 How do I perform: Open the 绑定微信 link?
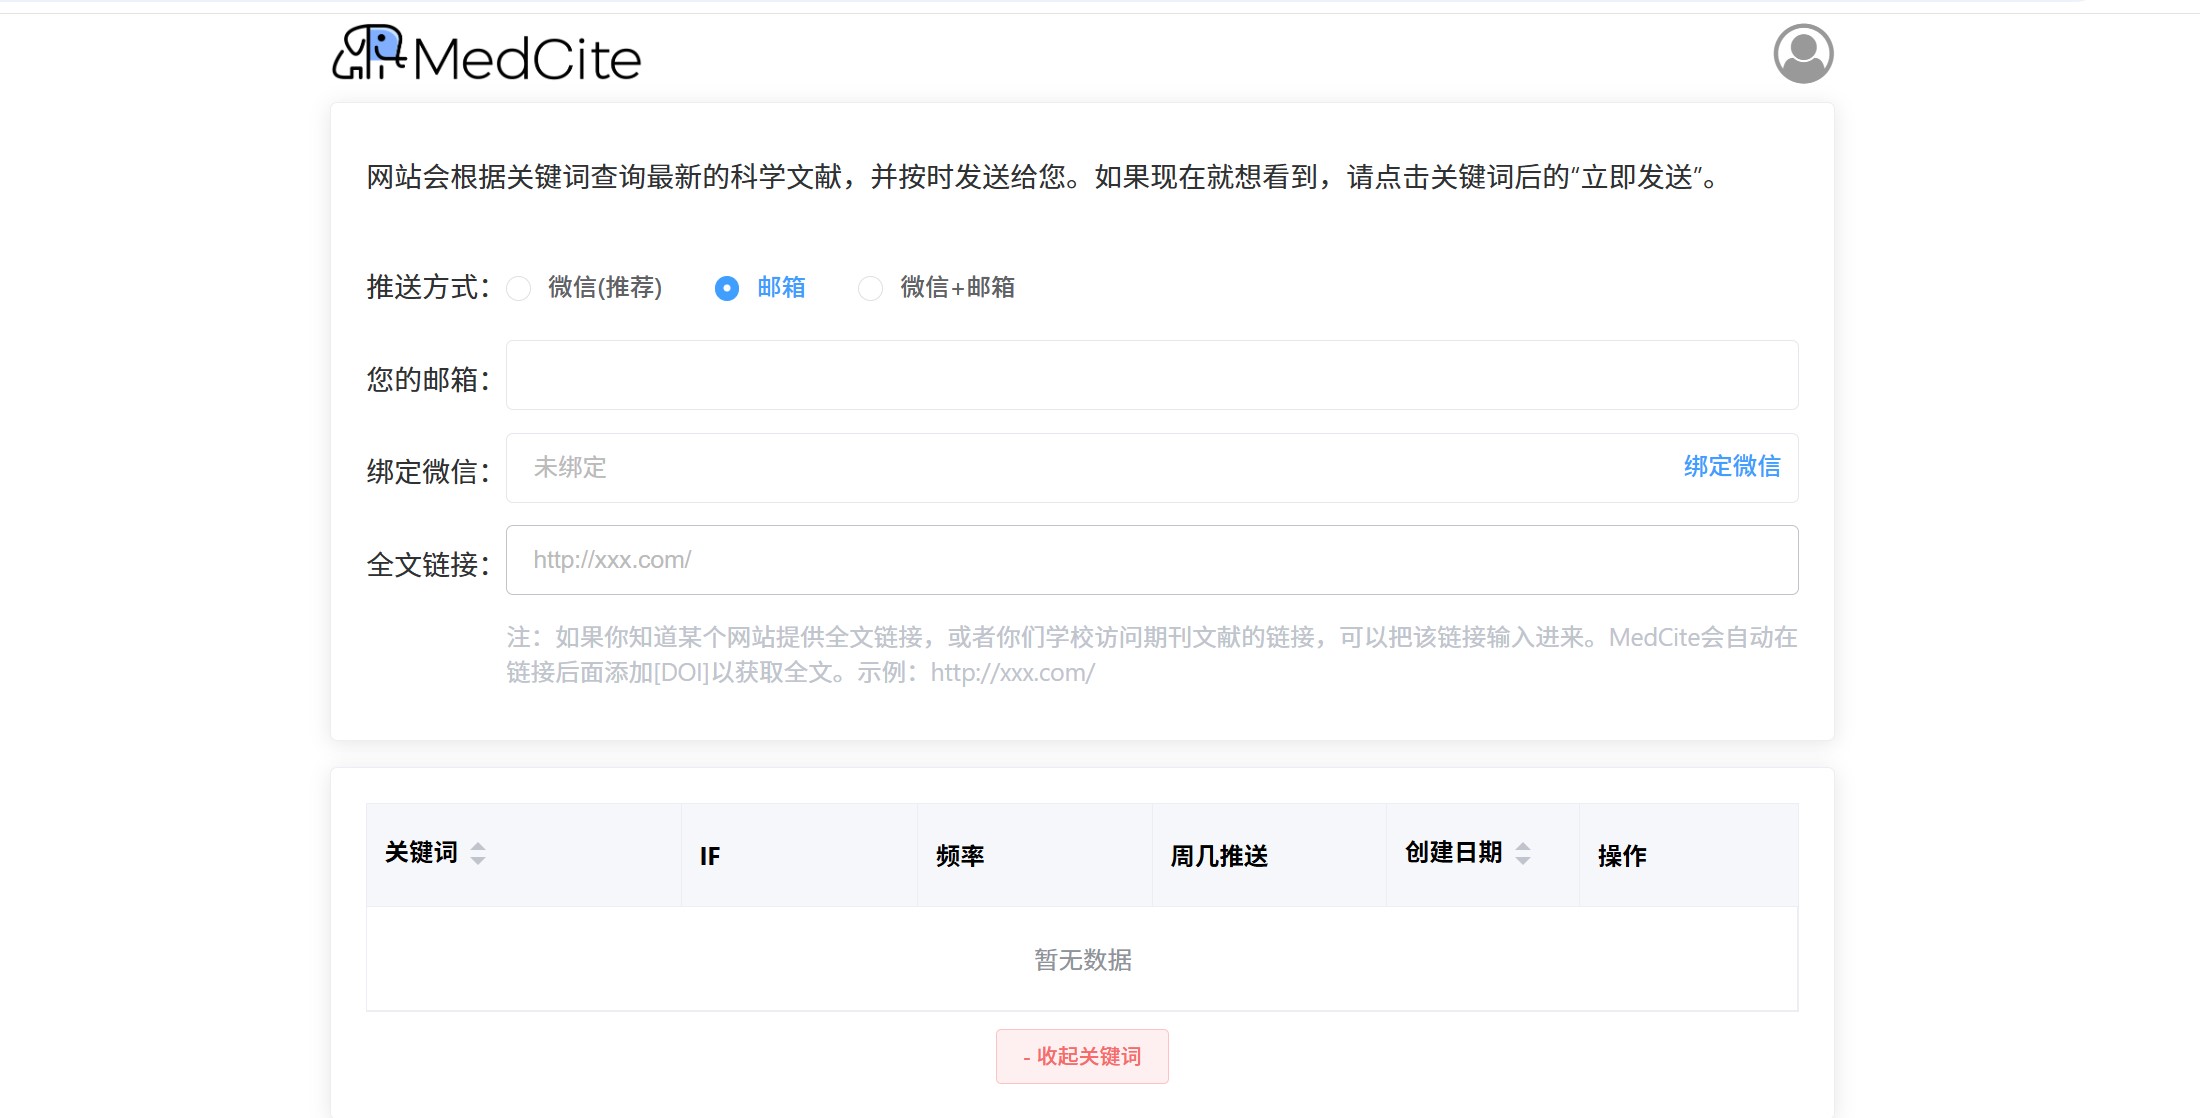tap(1732, 467)
